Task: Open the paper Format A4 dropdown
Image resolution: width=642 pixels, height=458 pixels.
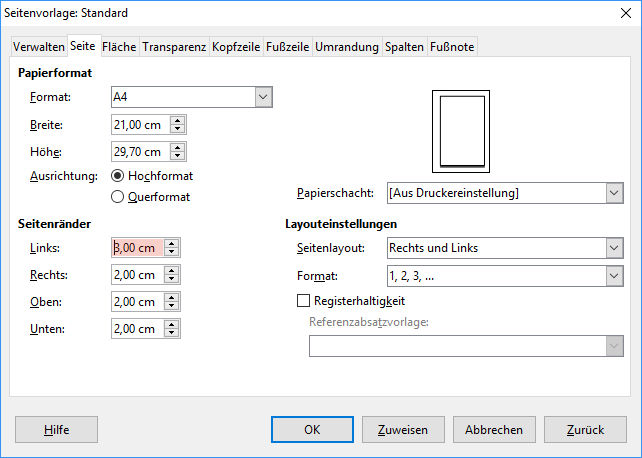Action: [263, 97]
